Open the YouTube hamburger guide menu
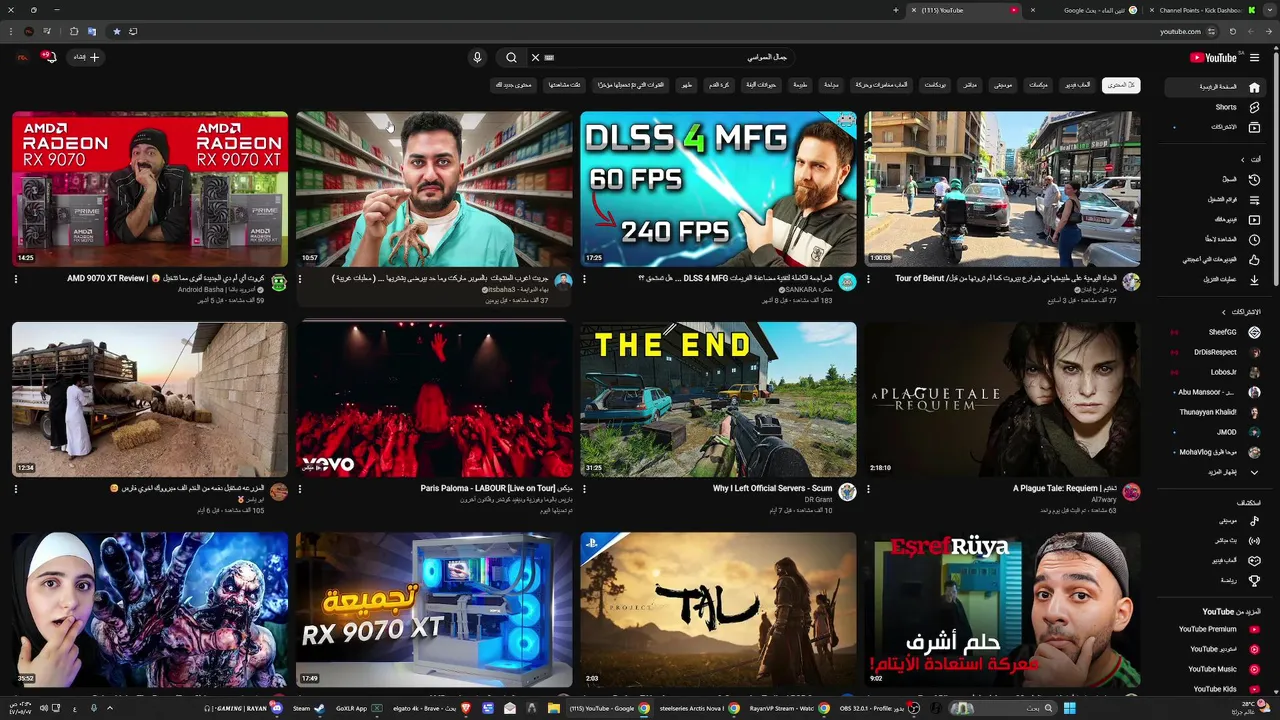Viewport: 1280px width, 720px height. tap(1254, 58)
